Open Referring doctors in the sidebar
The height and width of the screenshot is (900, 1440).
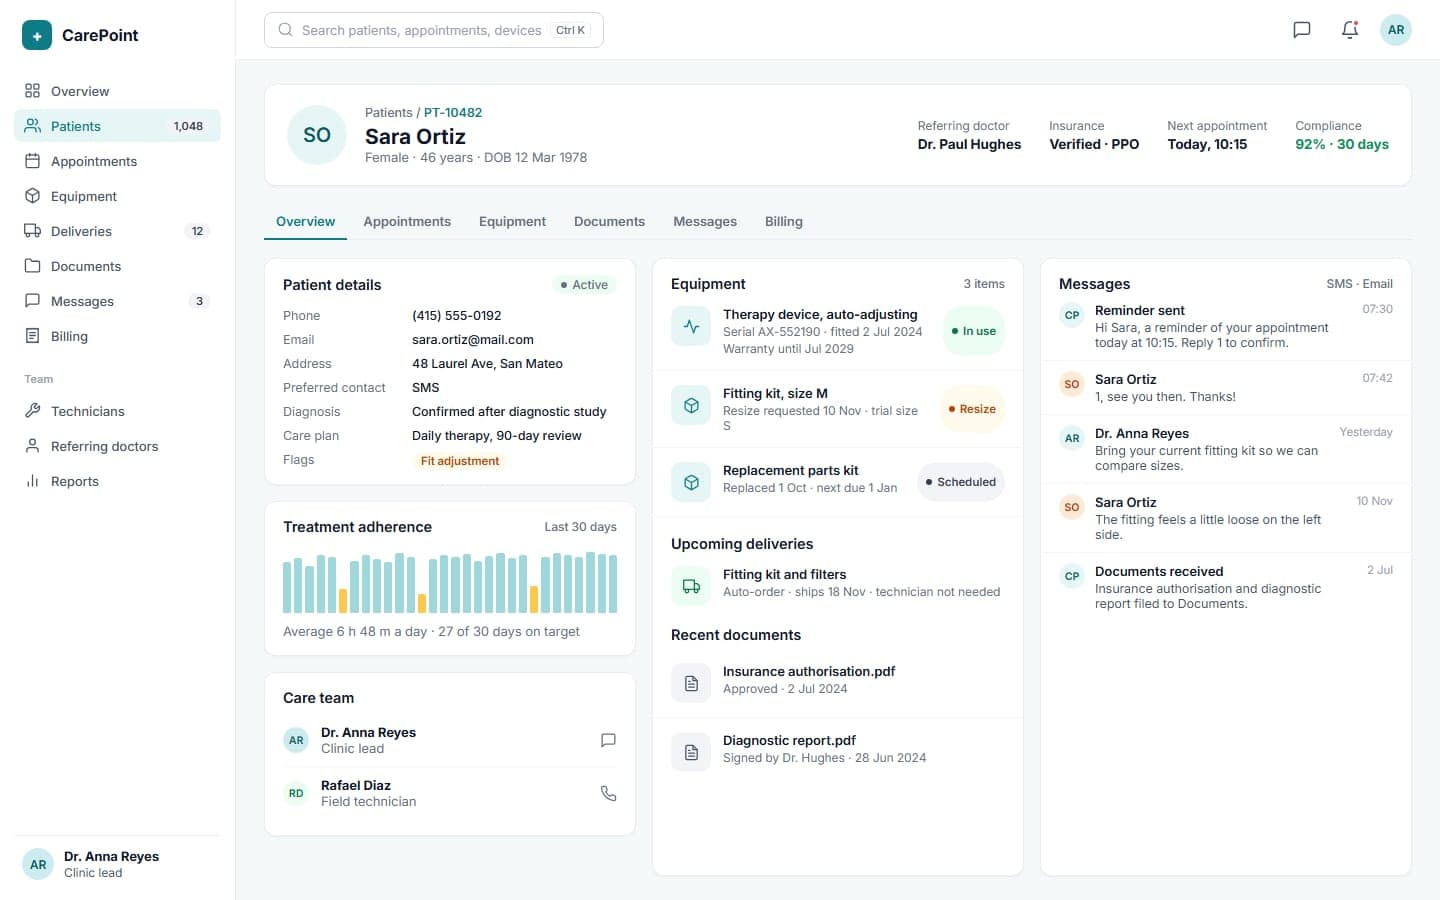[118, 446]
